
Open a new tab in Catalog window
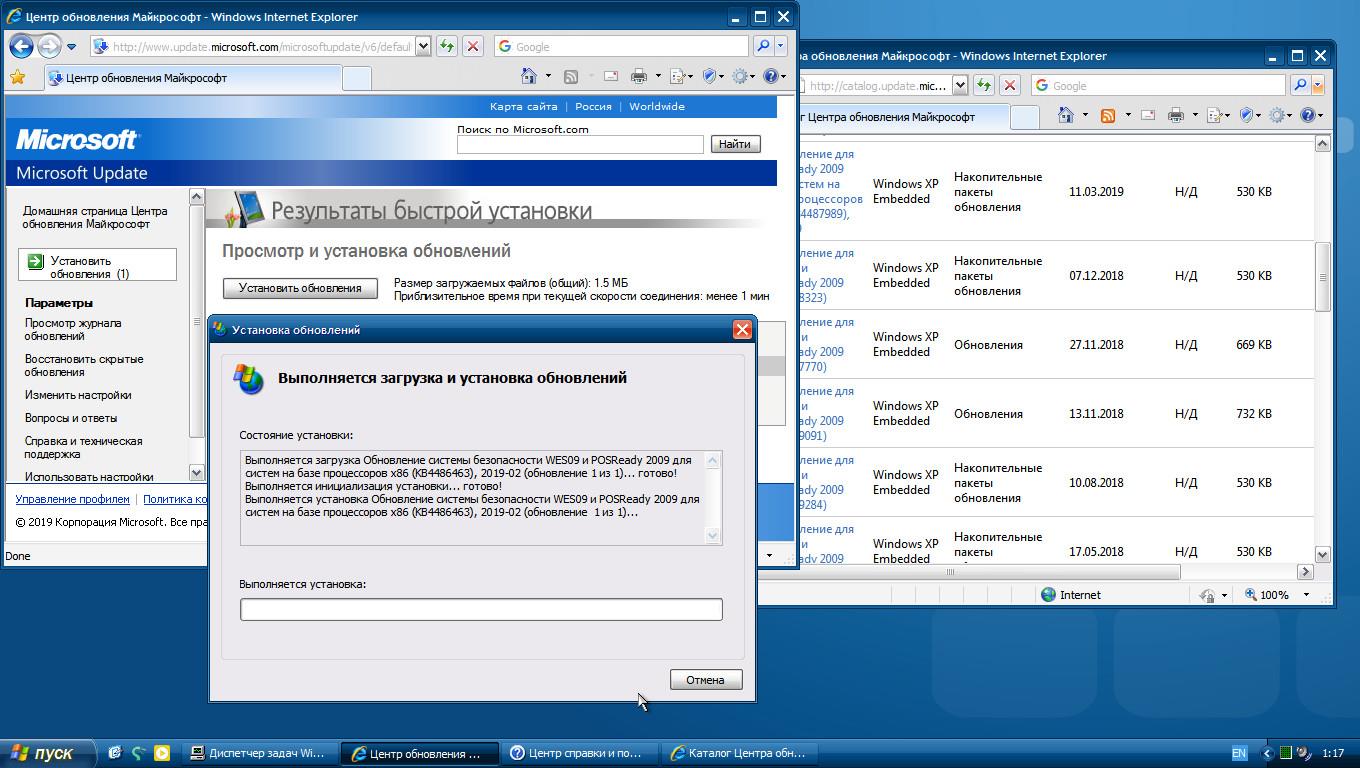click(1025, 117)
